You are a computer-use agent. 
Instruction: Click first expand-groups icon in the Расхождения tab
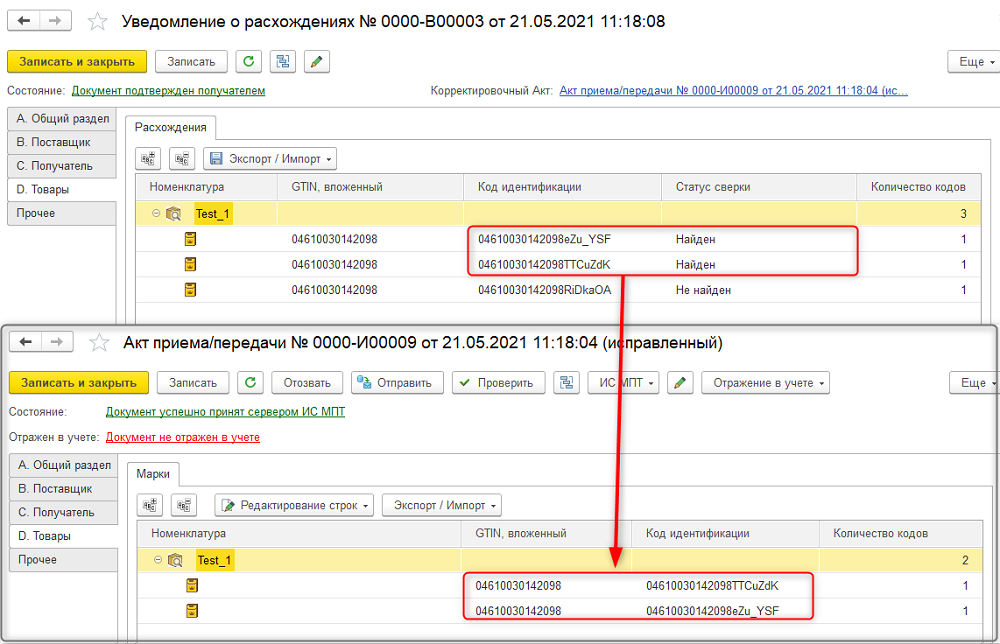[x=149, y=159]
